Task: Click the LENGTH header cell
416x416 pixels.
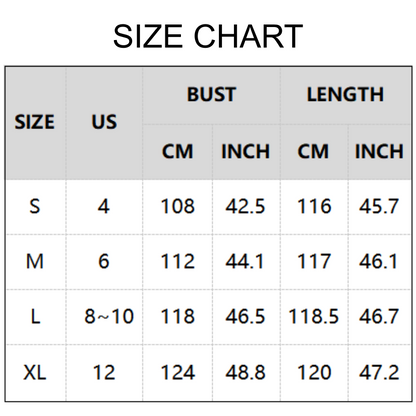Action: (x=345, y=94)
